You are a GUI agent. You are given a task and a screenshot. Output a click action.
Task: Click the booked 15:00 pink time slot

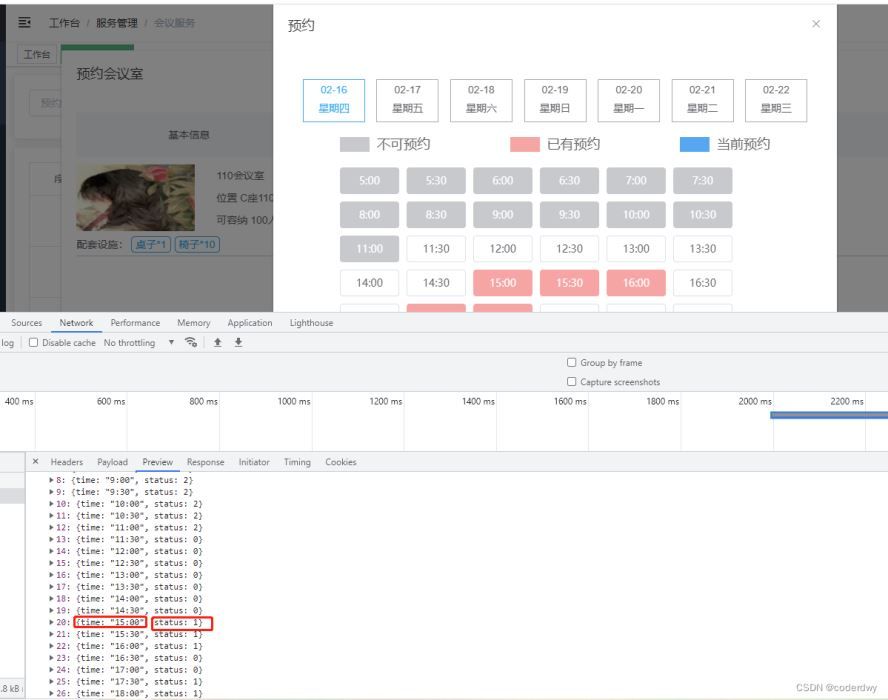tap(502, 283)
